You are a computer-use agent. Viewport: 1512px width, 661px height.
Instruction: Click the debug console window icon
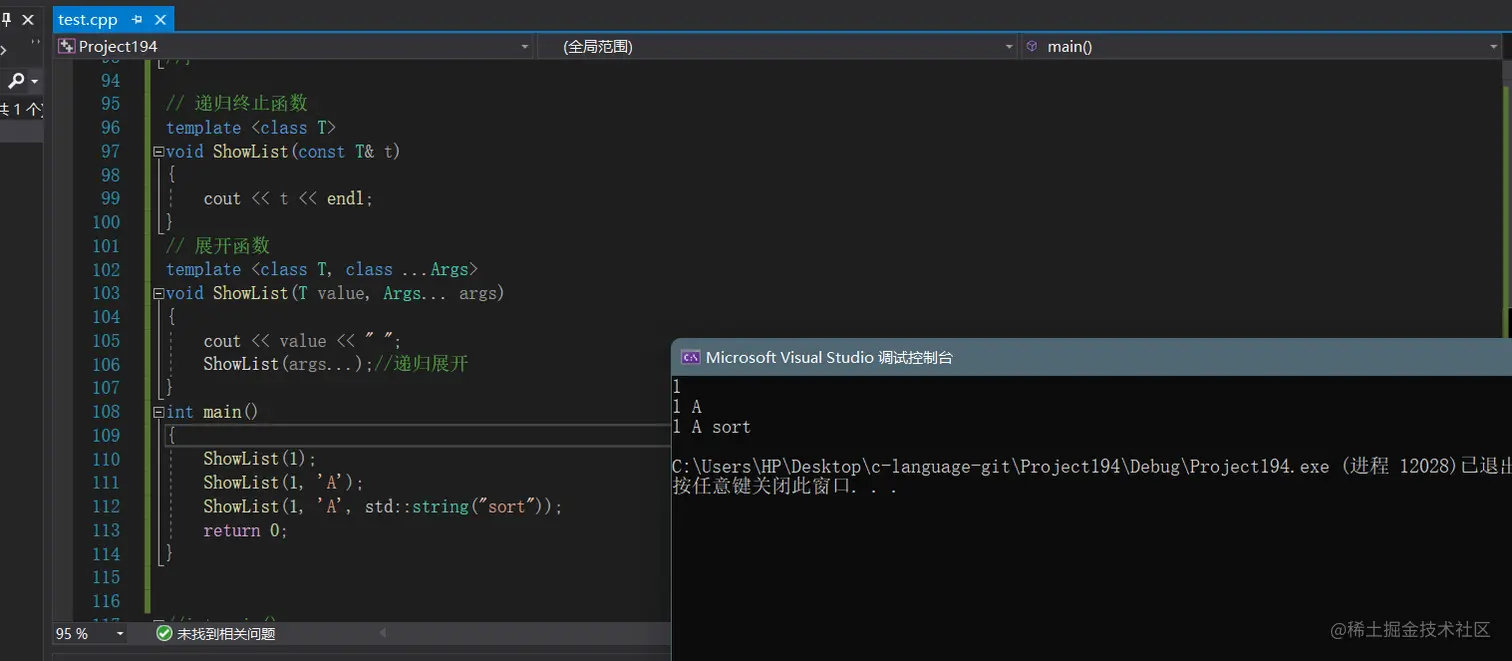[690, 357]
